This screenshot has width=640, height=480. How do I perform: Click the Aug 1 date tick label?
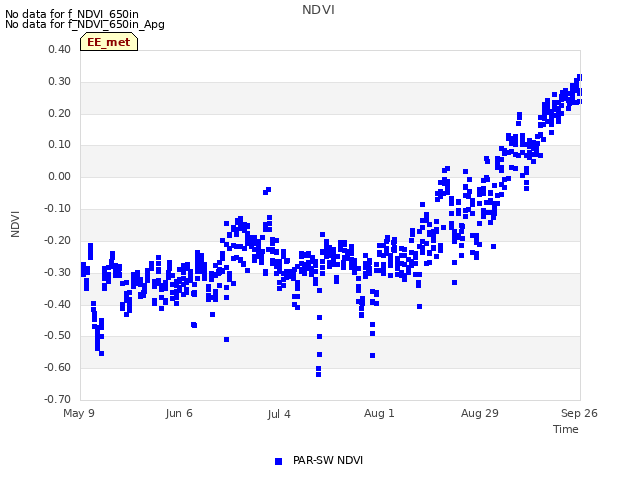click(x=379, y=413)
